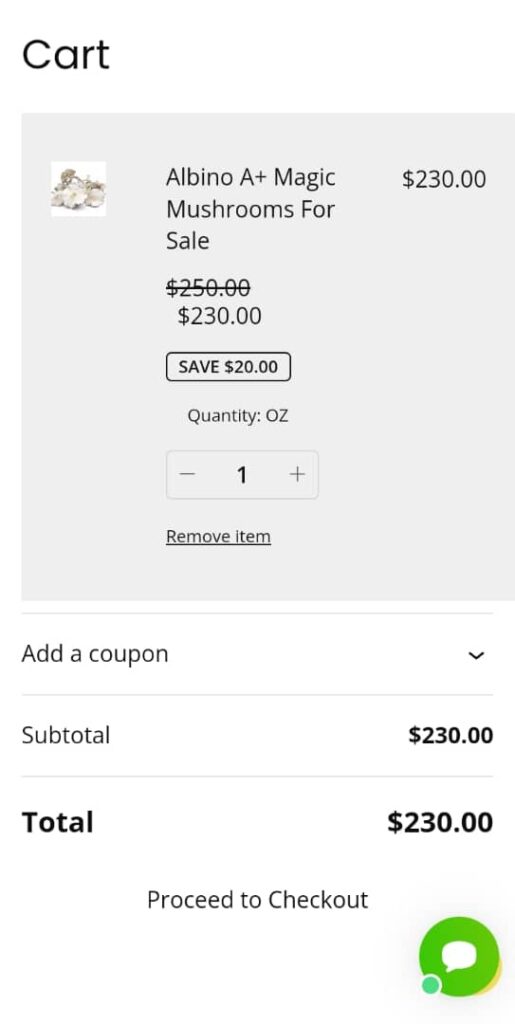
Task: Select the crossed-out $250.00 original price
Action: point(208,287)
